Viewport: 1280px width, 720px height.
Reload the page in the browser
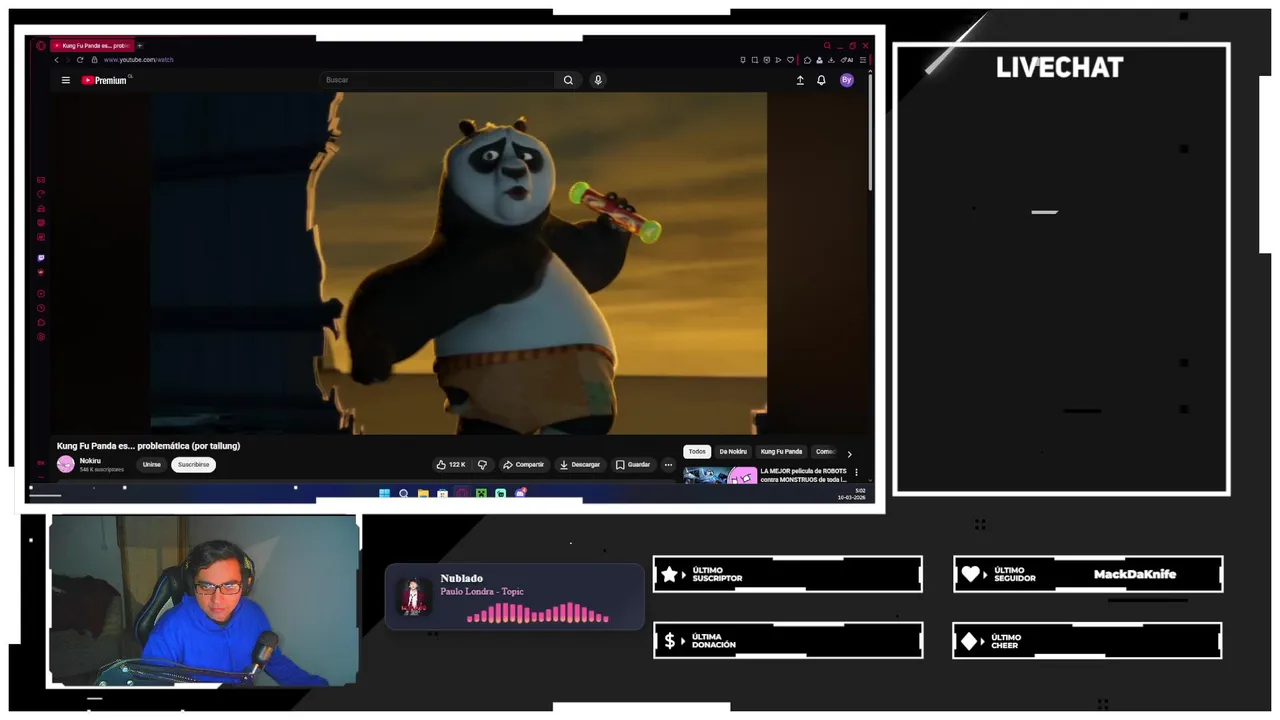[80, 60]
